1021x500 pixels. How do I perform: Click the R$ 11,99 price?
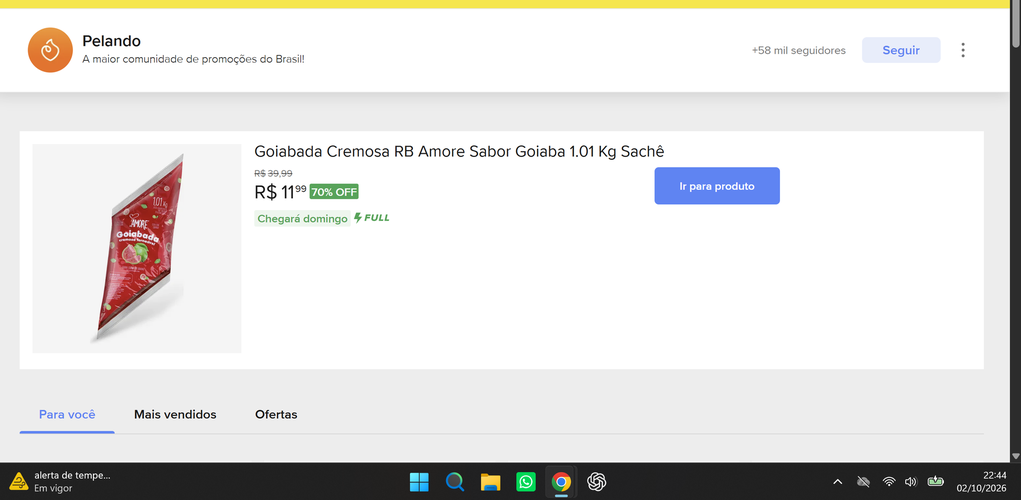(x=280, y=192)
